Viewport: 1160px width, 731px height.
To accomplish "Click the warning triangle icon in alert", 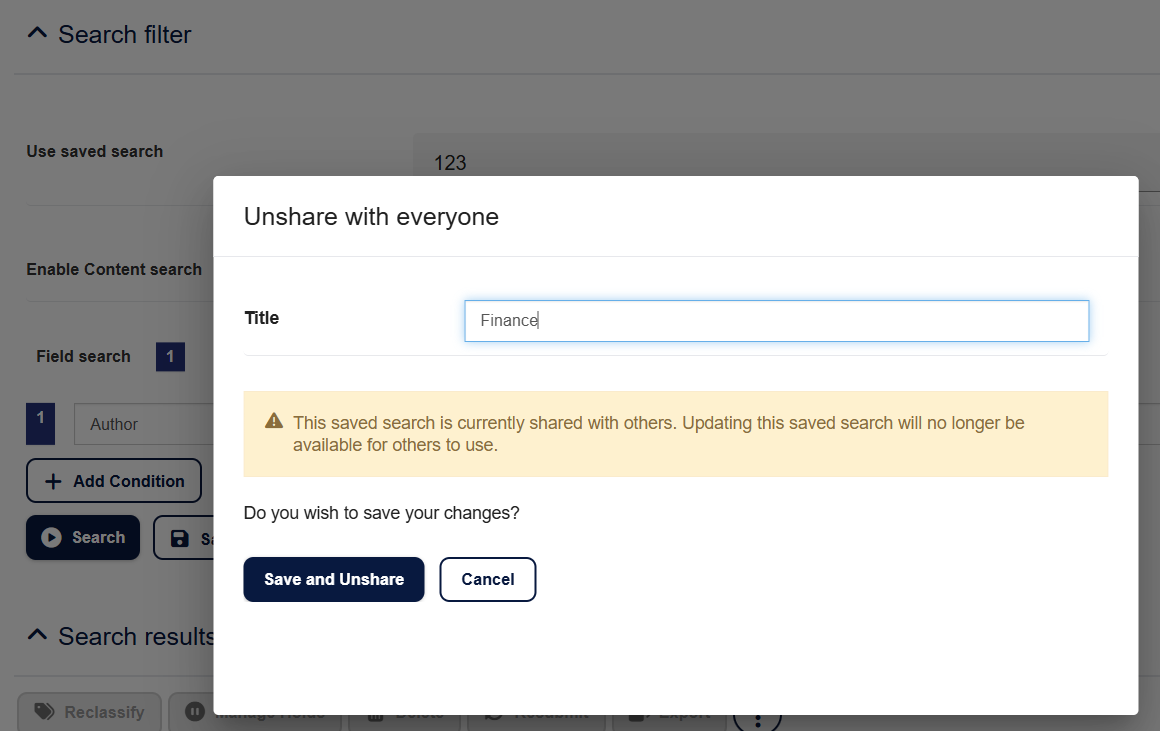I will click(274, 422).
